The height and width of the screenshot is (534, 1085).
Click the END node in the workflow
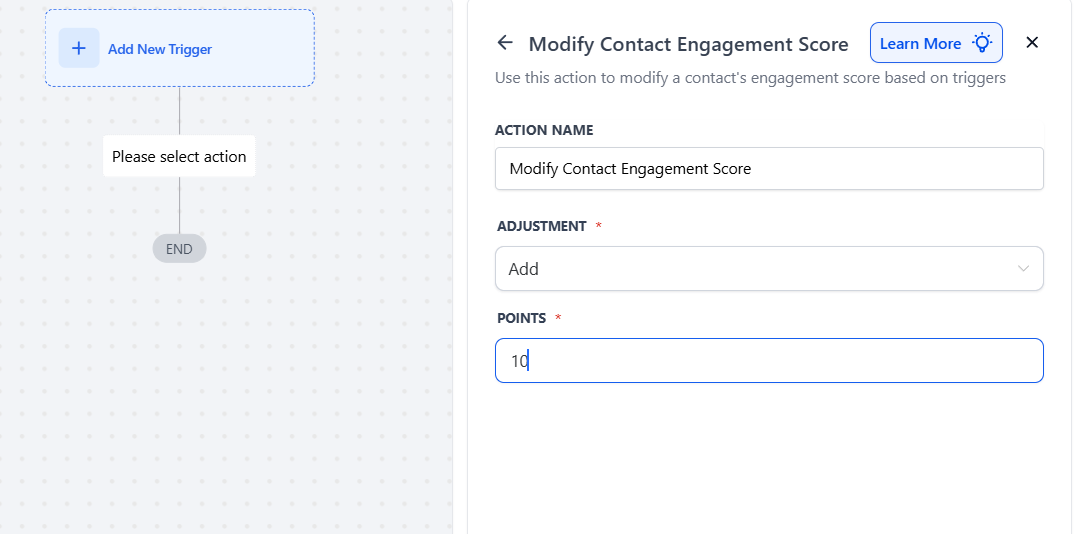coord(179,249)
